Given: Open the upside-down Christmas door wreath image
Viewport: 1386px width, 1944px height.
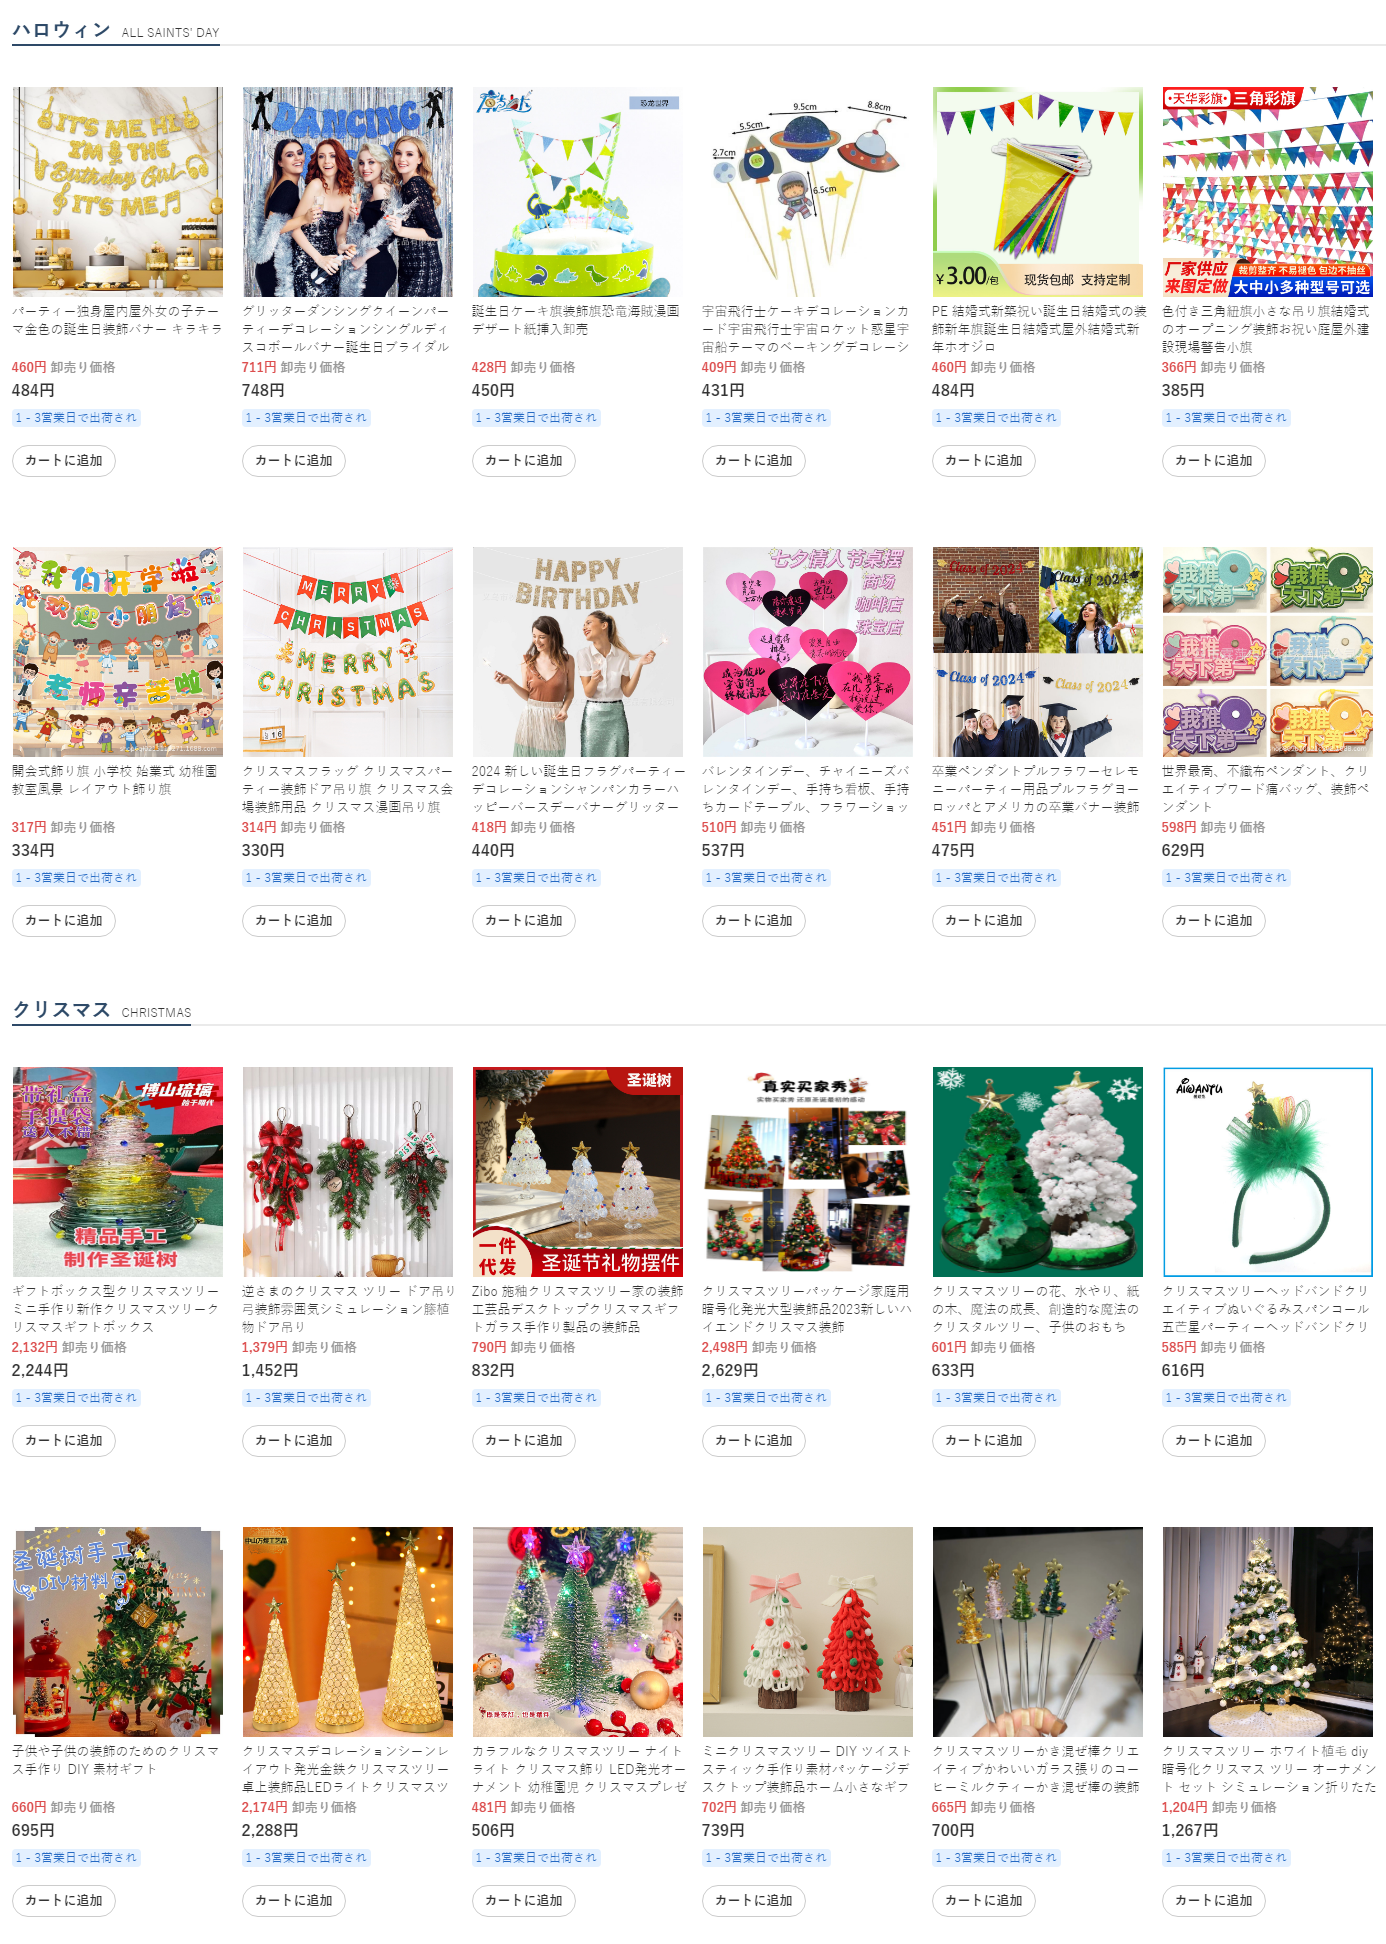Looking at the screenshot, I should tap(348, 1171).
